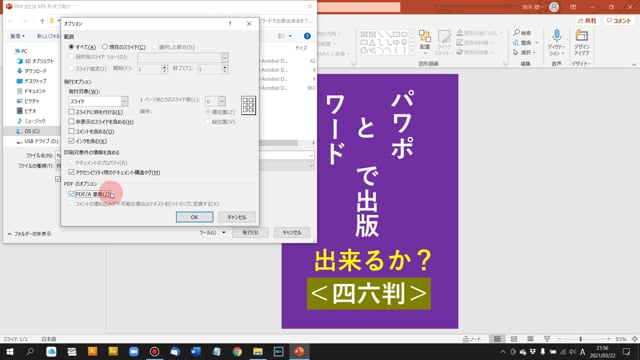Enable スライドに枠を付ける checkbox
The width and height of the screenshot is (640, 360).
pos(71,111)
